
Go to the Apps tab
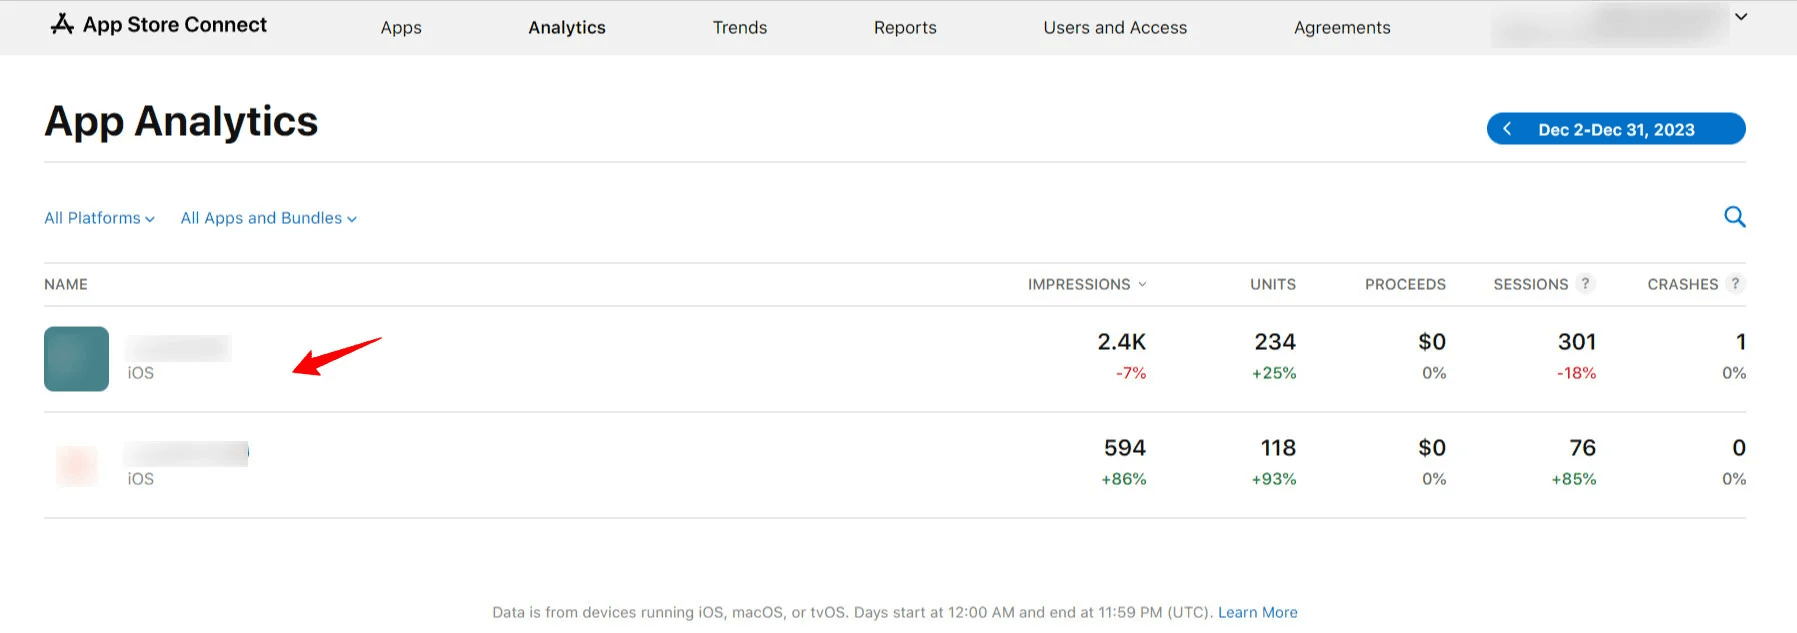pos(401,28)
